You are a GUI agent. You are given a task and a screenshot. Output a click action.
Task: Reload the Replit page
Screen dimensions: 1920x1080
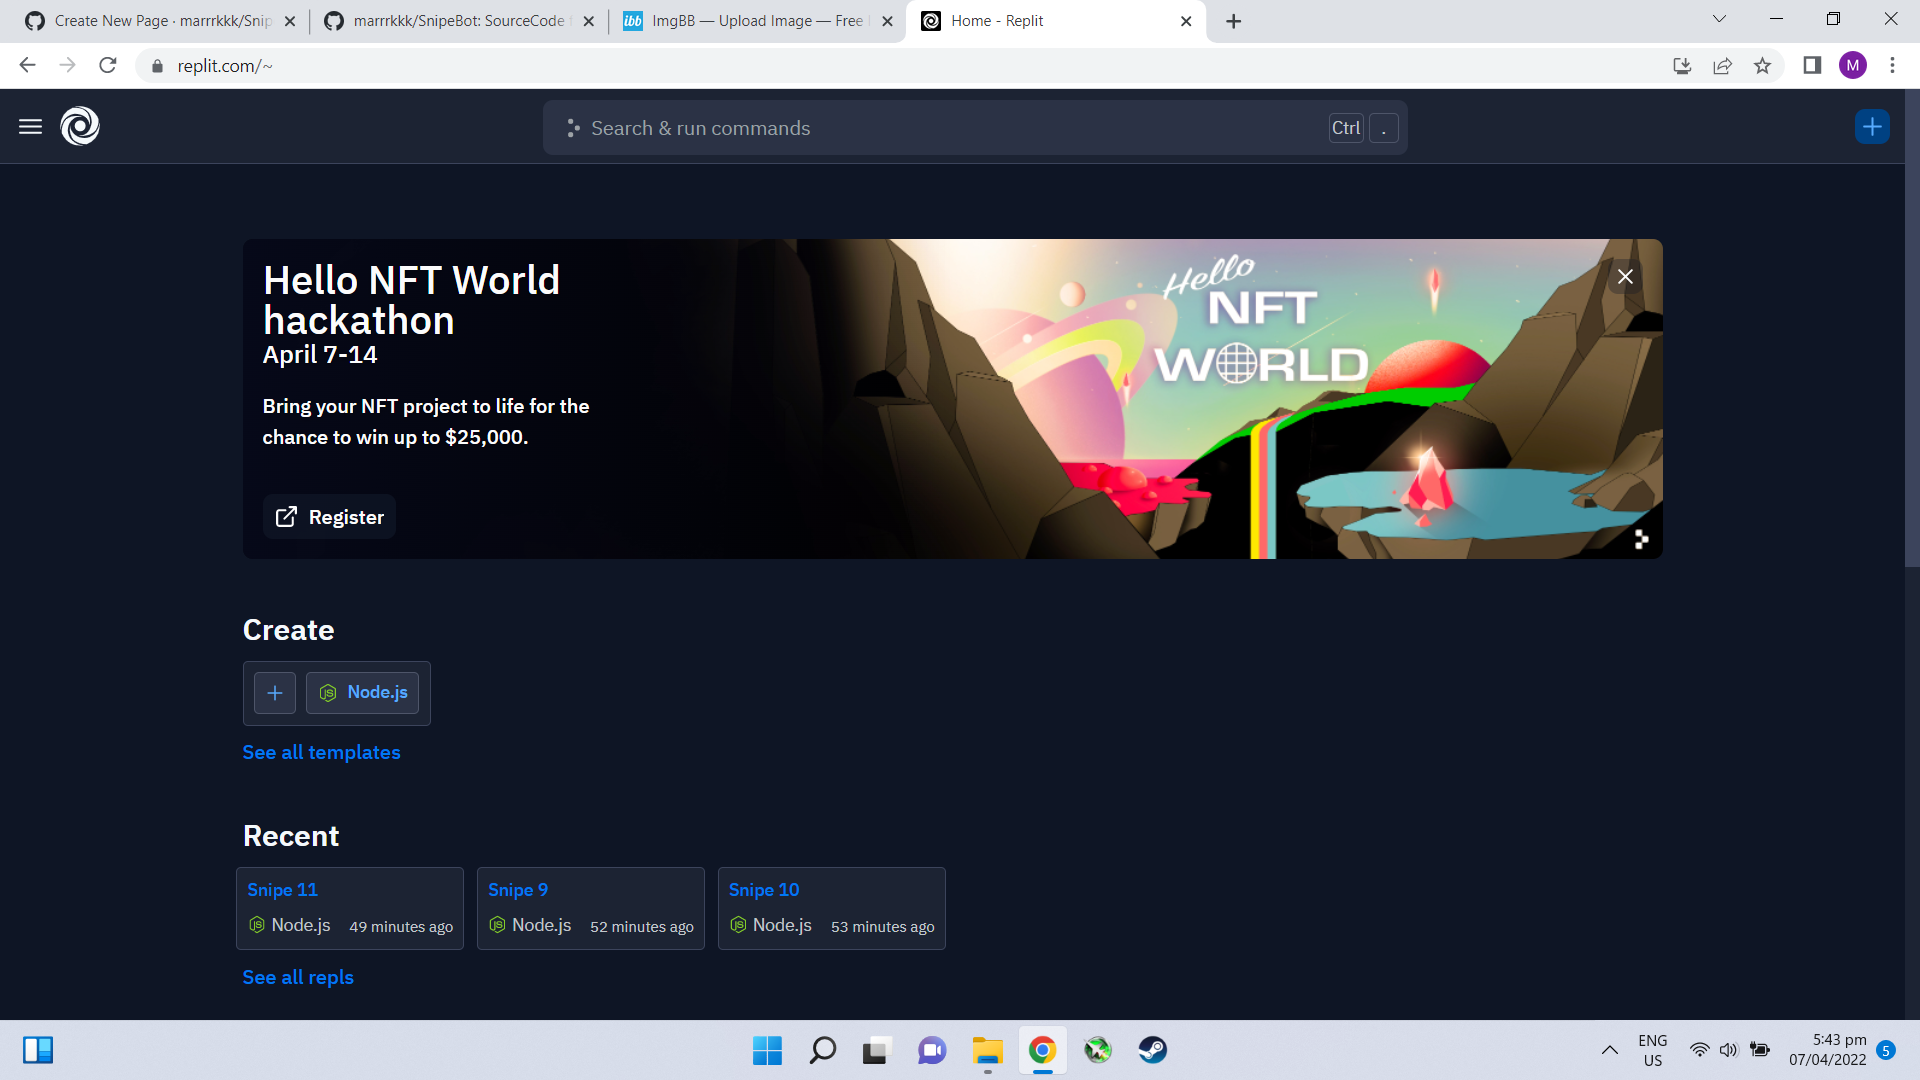(x=108, y=66)
